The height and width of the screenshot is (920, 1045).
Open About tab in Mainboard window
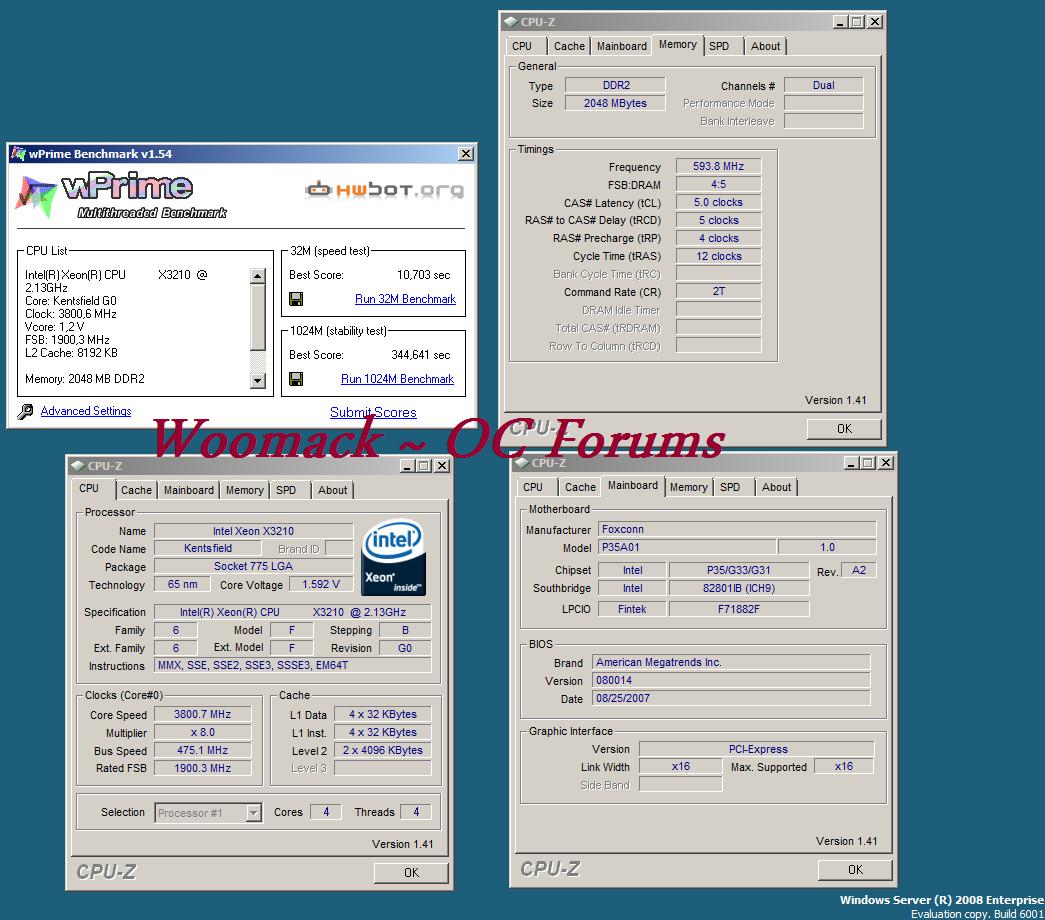point(776,487)
